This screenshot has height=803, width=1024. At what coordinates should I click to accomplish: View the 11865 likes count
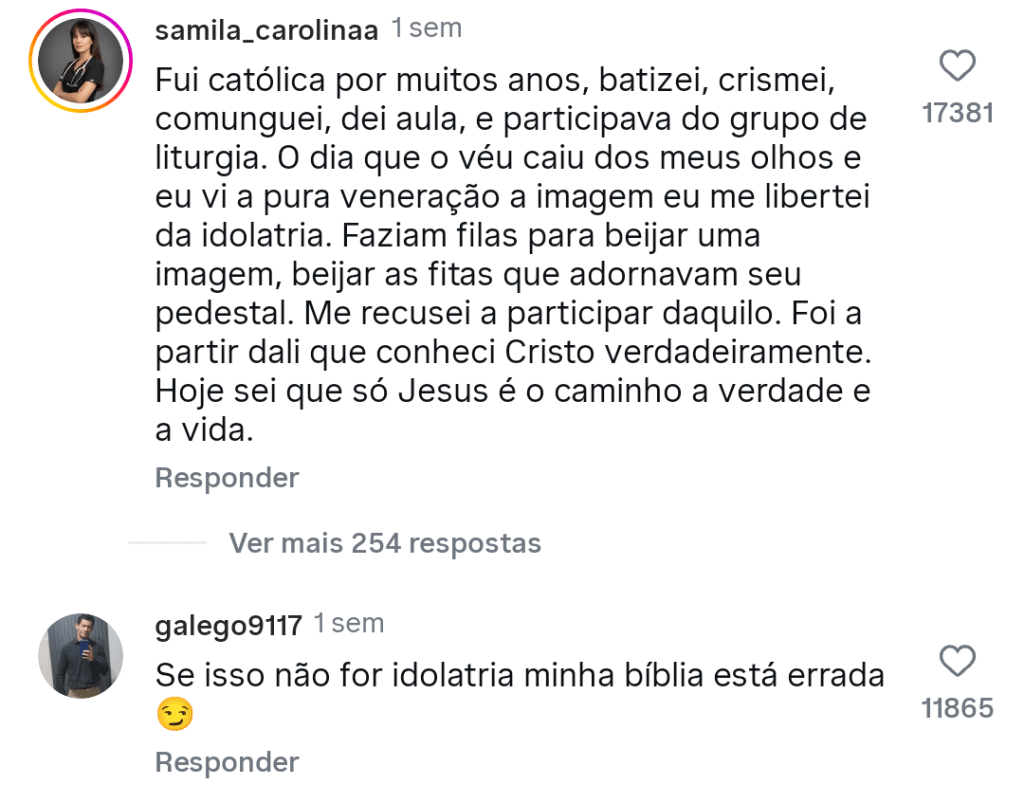point(957,708)
